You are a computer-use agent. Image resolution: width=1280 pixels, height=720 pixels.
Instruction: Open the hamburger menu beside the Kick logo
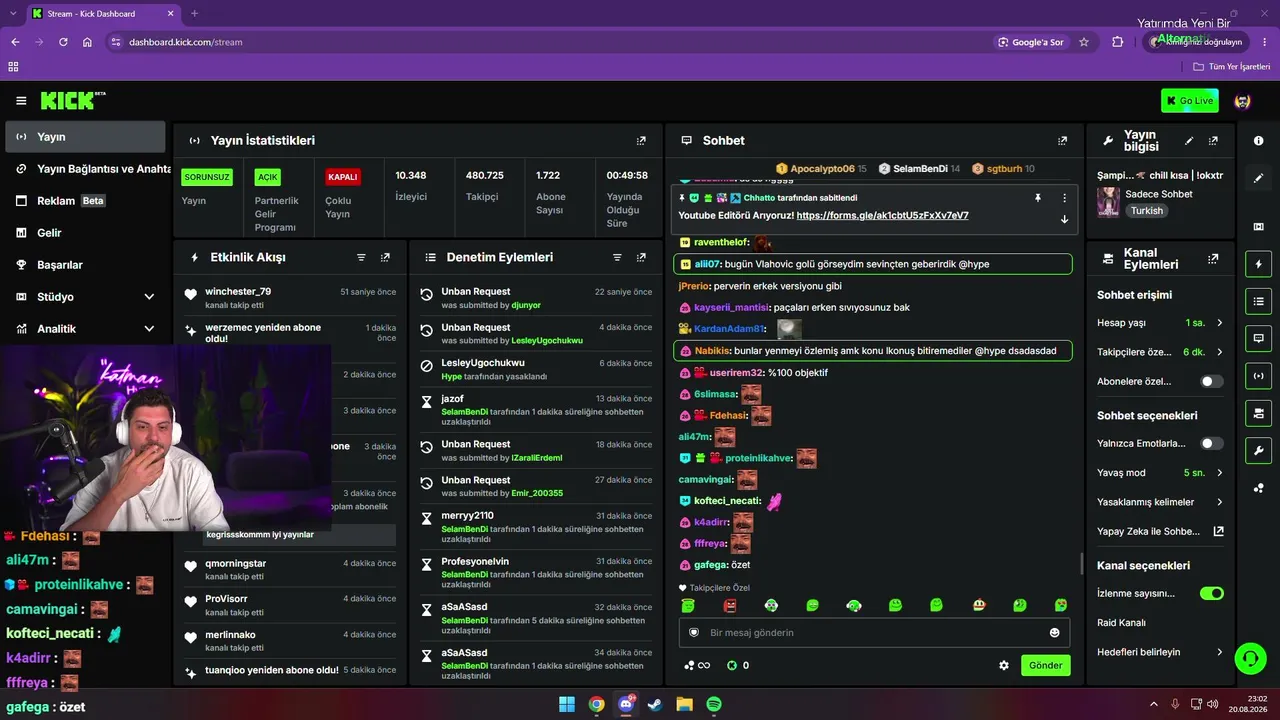pyautogui.click(x=21, y=101)
